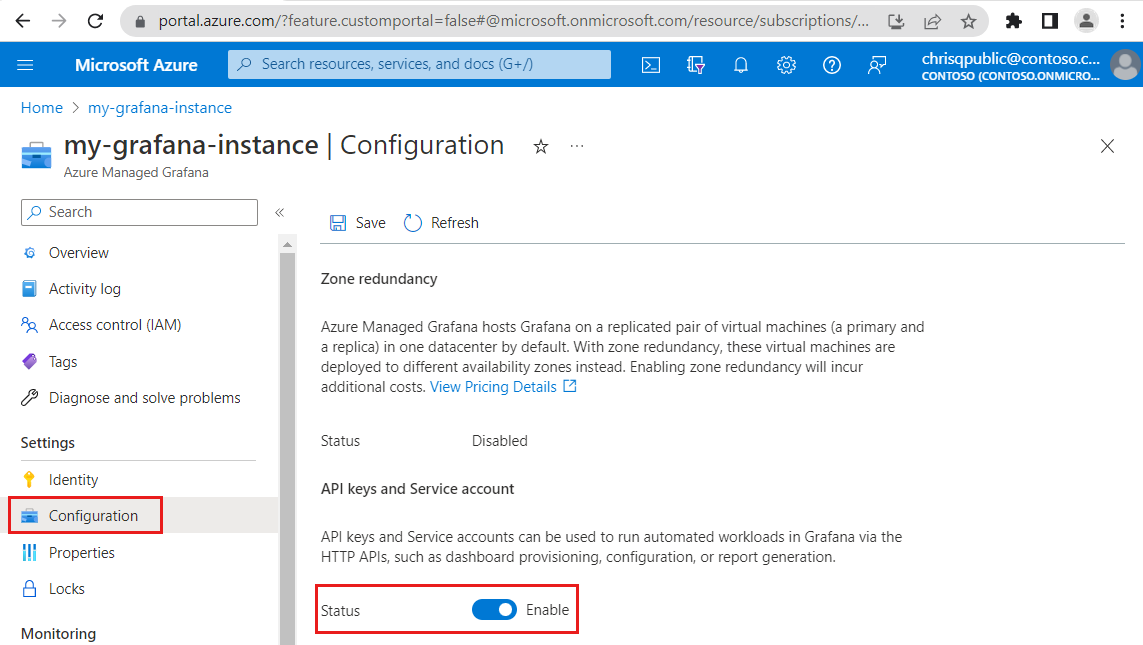The width and height of the screenshot is (1143, 645).
Task: Open the directories and subscriptions filter
Action: [694, 65]
